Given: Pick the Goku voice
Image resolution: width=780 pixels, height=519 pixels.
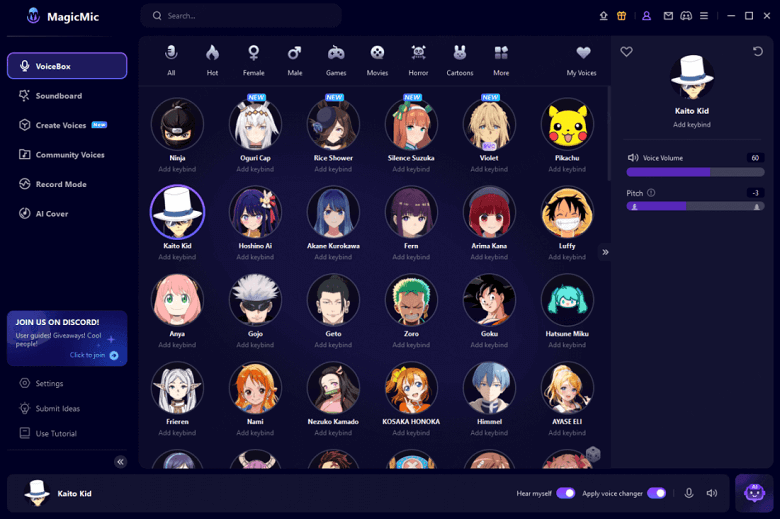Looking at the screenshot, I should (489, 300).
